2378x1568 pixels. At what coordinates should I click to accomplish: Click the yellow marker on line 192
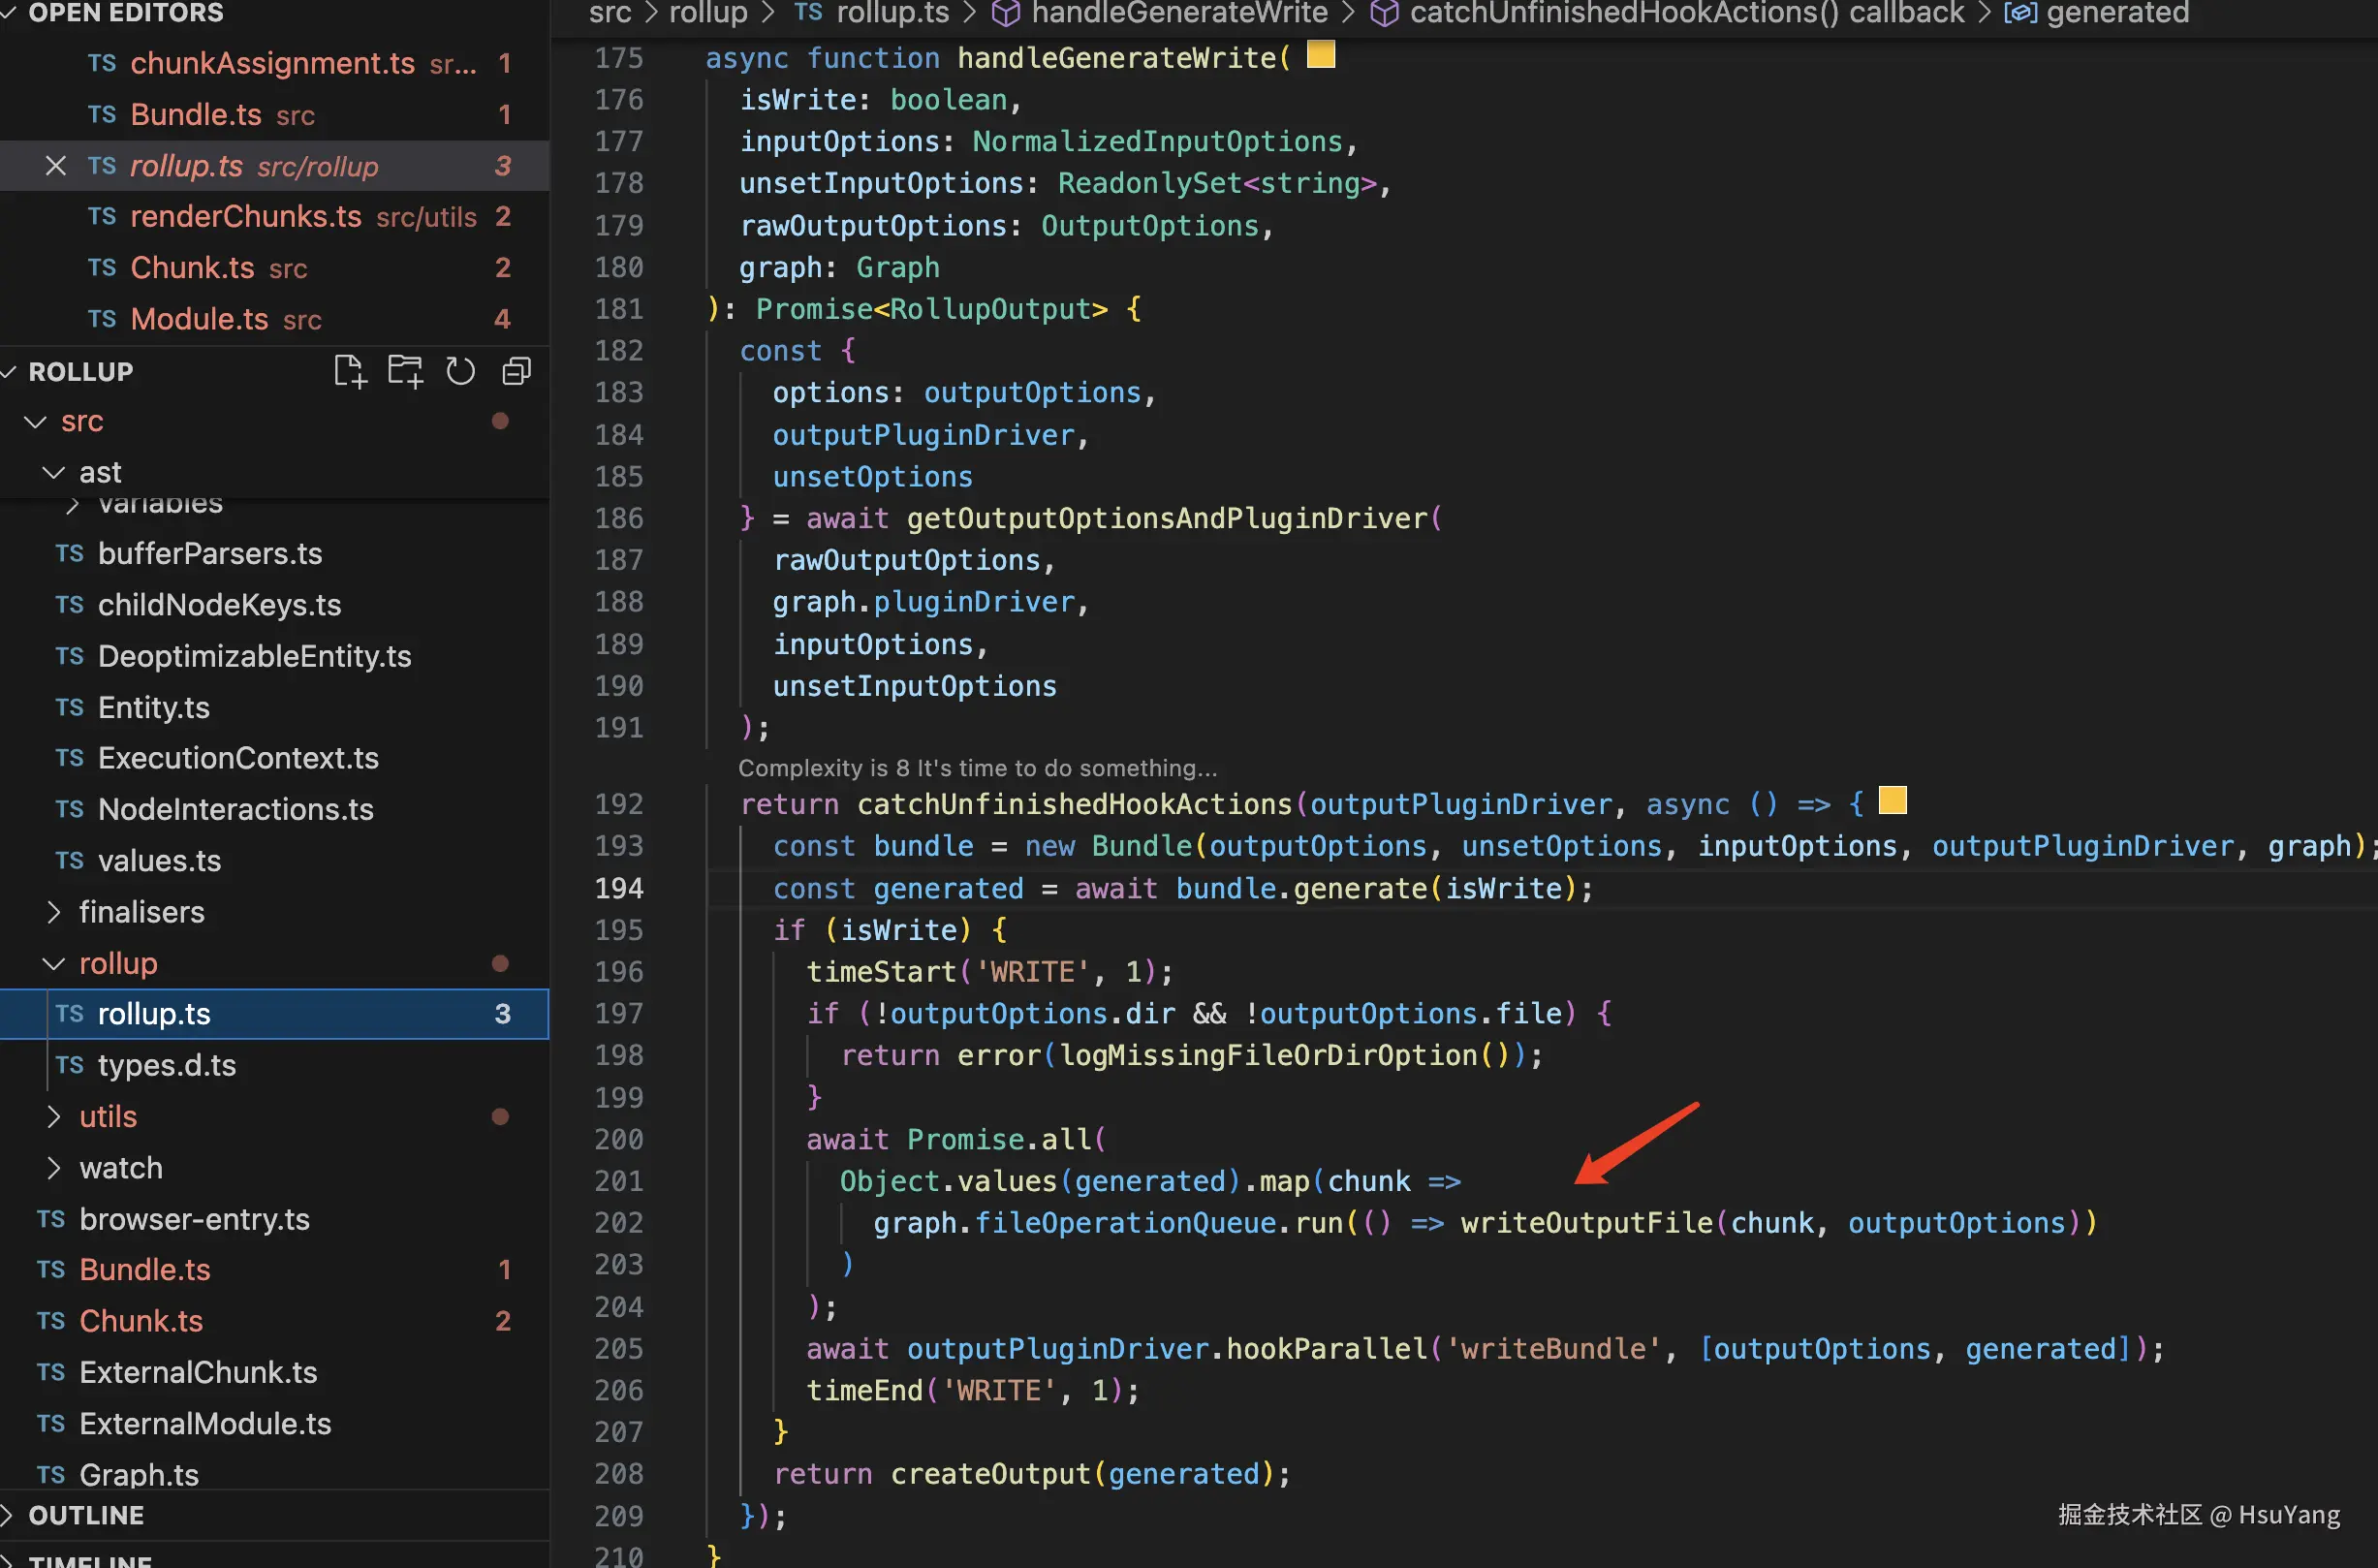[x=1892, y=801]
